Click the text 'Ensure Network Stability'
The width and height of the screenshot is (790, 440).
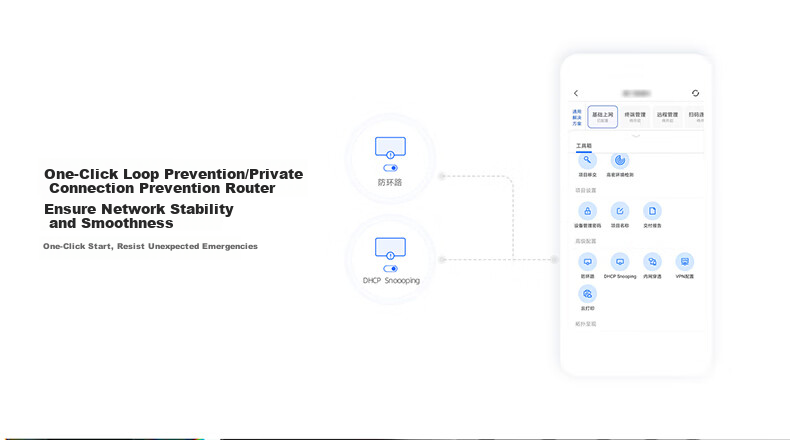click(139, 209)
